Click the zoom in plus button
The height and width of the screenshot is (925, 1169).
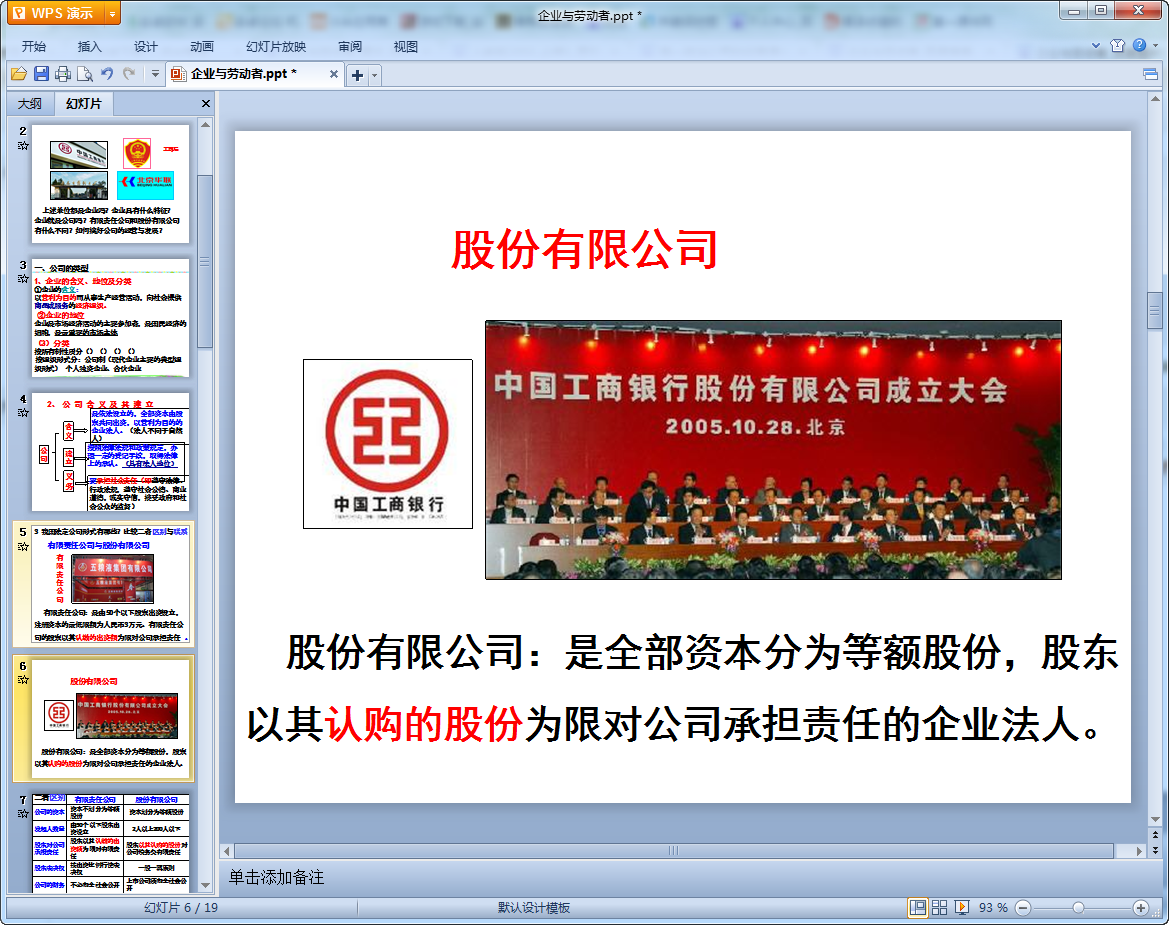(x=1140, y=908)
